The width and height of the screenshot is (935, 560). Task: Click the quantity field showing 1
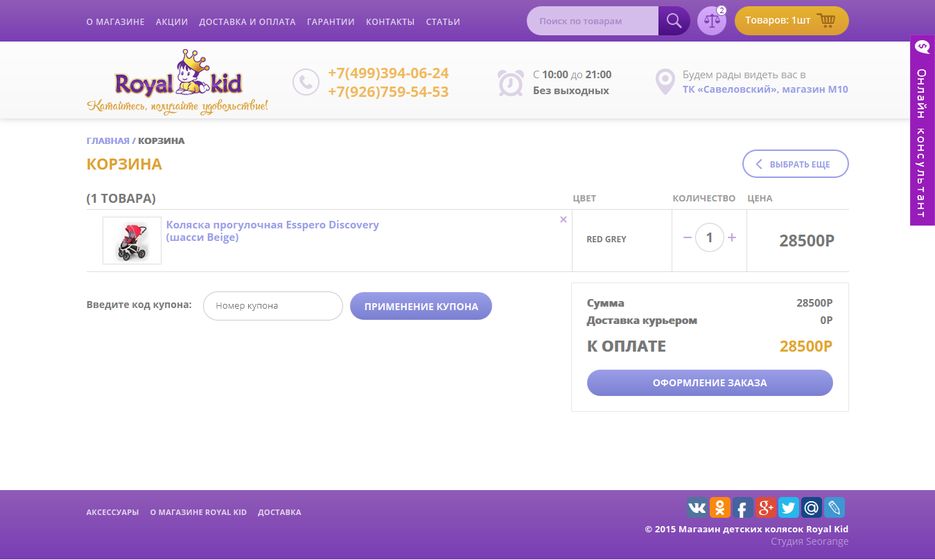coord(709,237)
